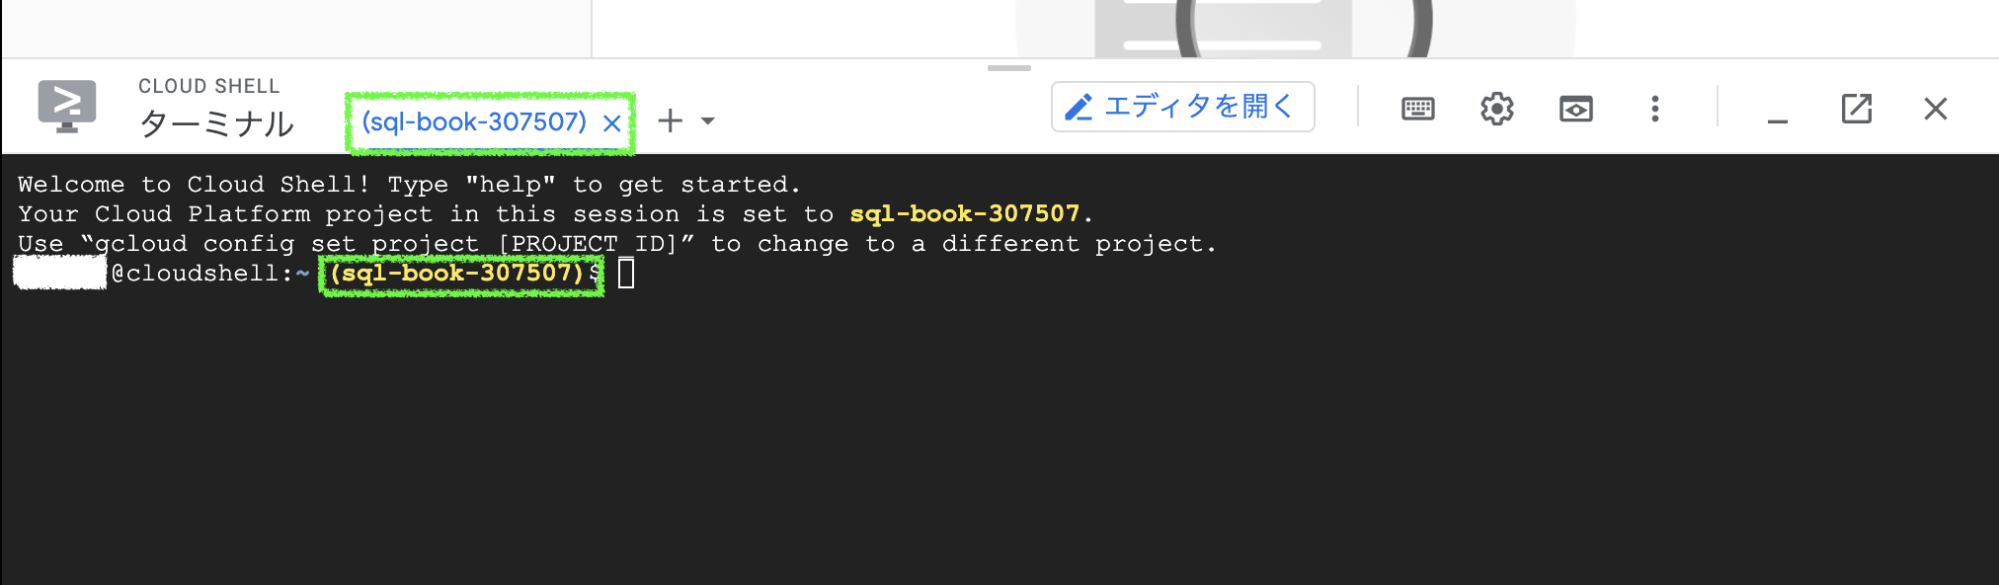The height and width of the screenshot is (585, 1999).
Task: Click the Cloud Shell terminal logo icon
Action: (67, 106)
